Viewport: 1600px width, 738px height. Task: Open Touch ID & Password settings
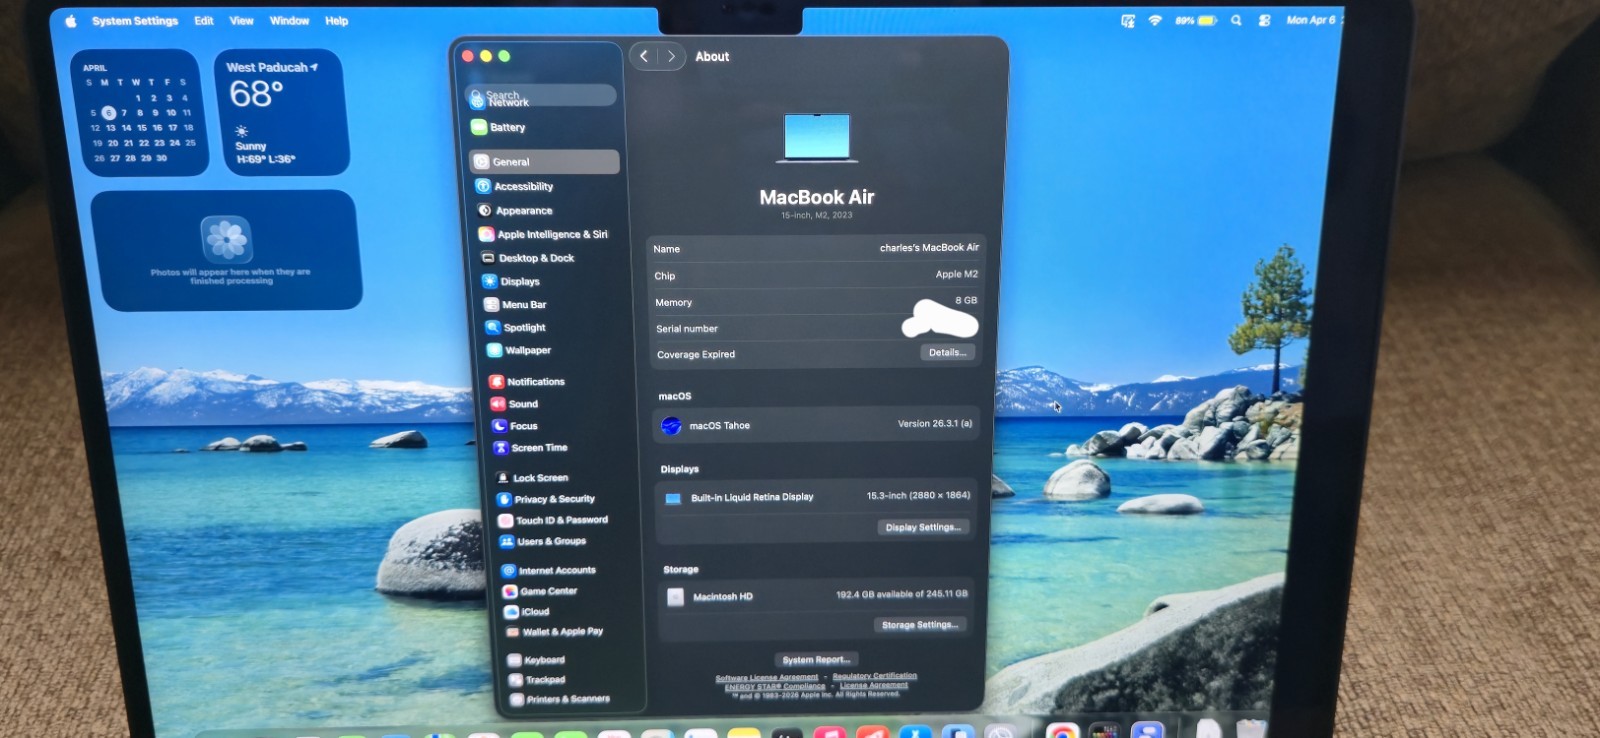click(553, 520)
